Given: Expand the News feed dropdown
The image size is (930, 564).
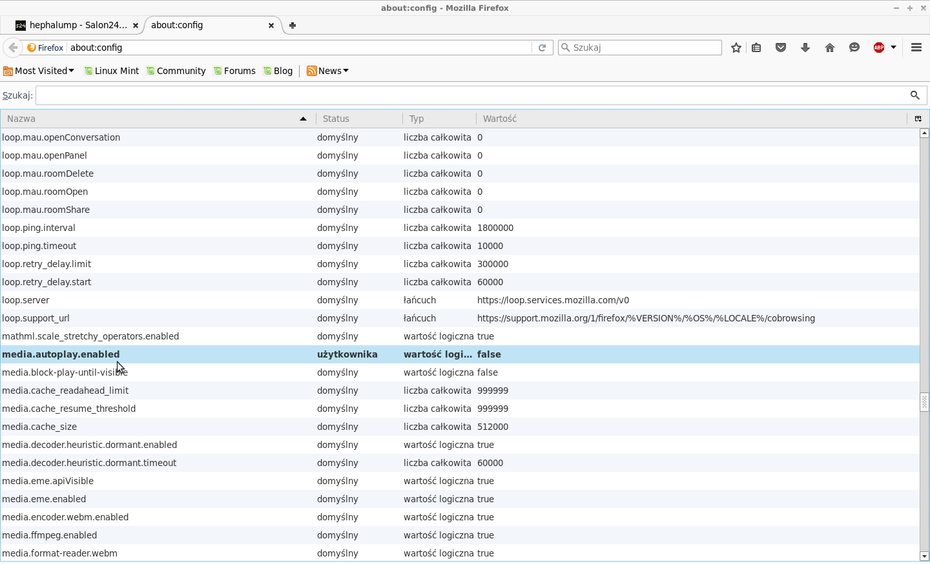Looking at the screenshot, I should click(x=328, y=71).
